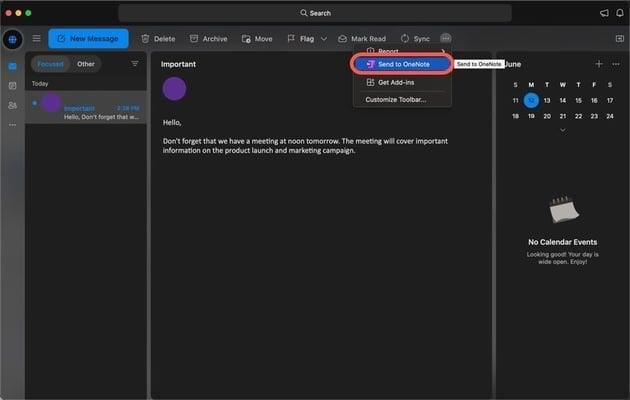The width and height of the screenshot is (630, 400).
Task: Delete the selected email
Action: tap(158, 39)
